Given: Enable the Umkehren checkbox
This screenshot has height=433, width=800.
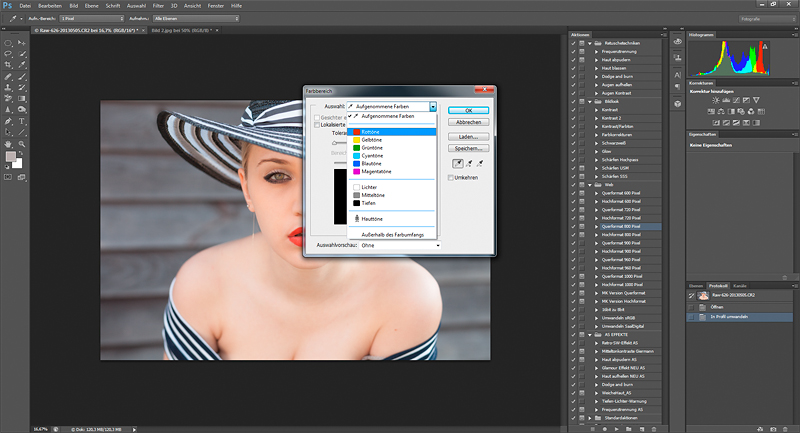Looking at the screenshot, I should 451,177.
